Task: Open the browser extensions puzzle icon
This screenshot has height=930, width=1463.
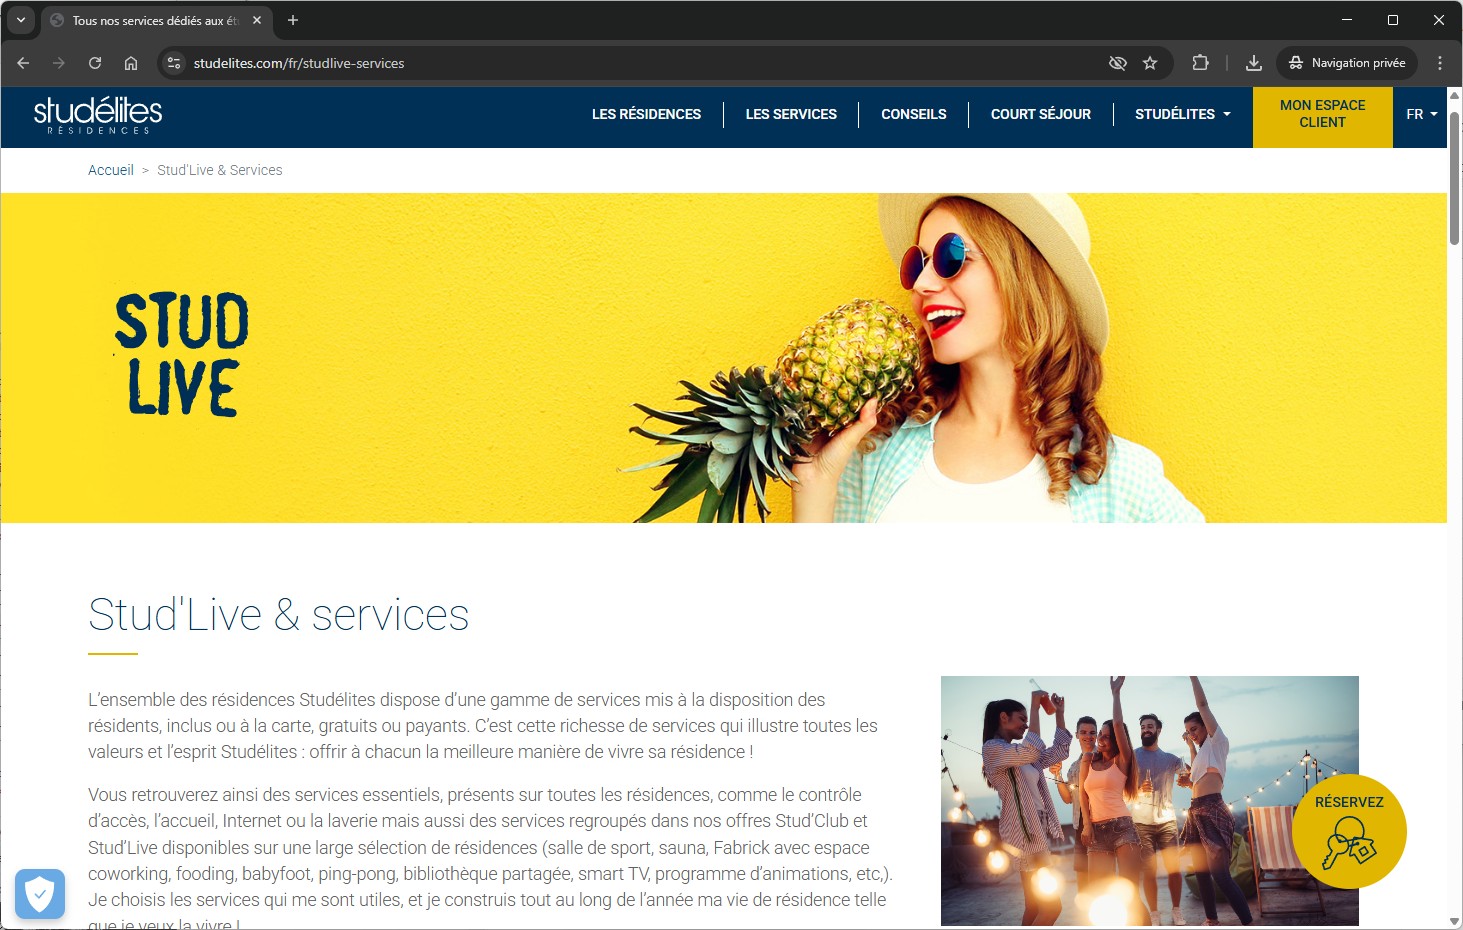Action: click(x=1200, y=63)
